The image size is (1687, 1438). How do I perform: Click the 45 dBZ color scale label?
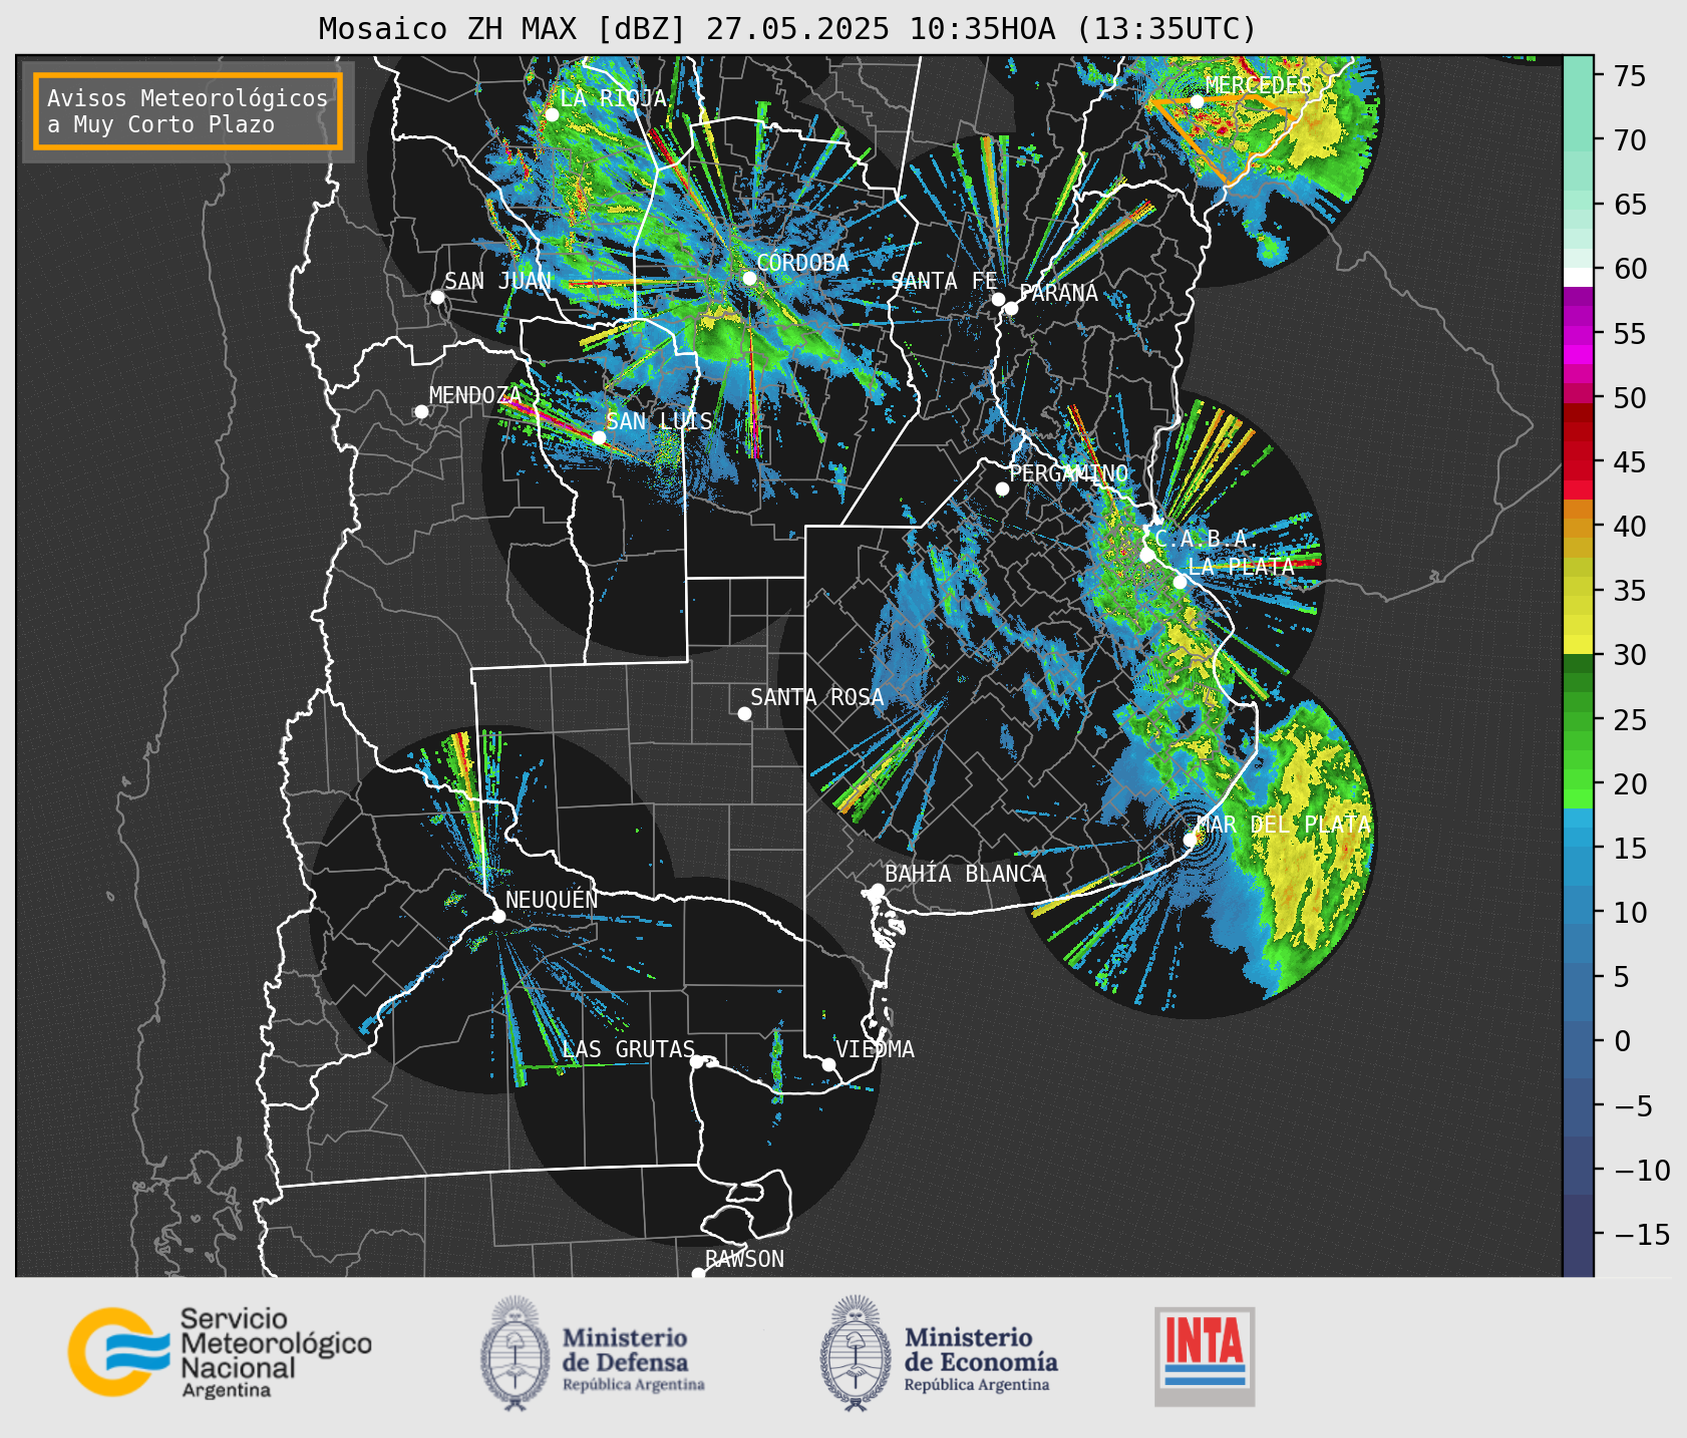click(1630, 463)
